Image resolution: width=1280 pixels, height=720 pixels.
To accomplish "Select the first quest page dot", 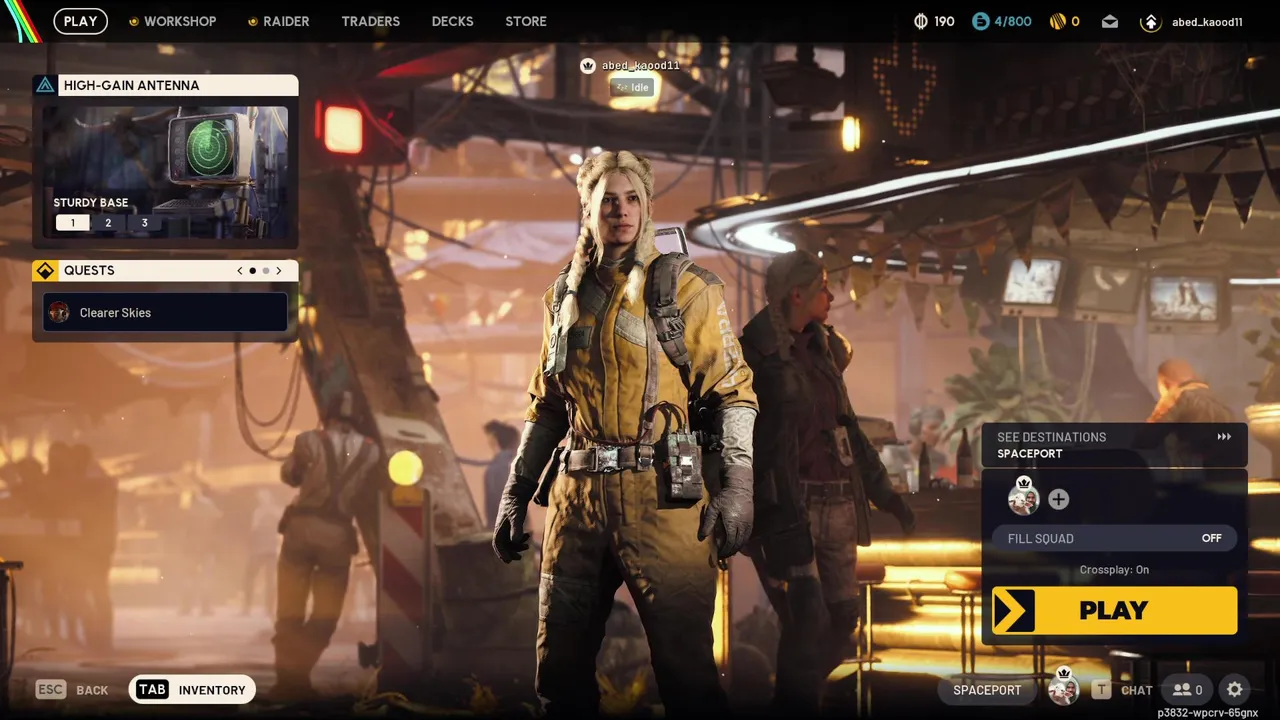I will coord(253,271).
